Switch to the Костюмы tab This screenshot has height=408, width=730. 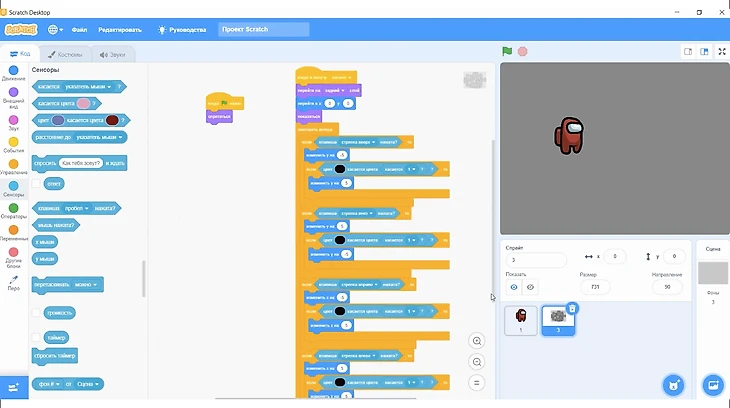(x=65, y=54)
